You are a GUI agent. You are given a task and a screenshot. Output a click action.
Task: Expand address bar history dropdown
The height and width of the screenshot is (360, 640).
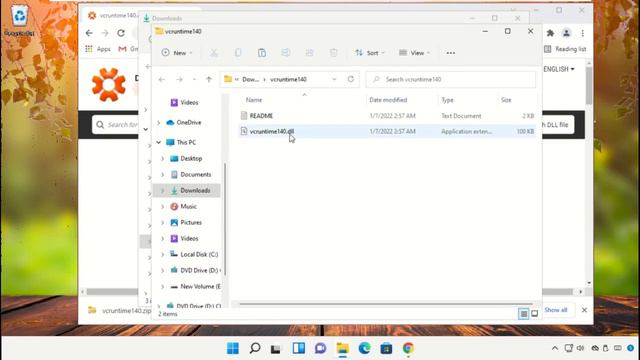click(334, 79)
